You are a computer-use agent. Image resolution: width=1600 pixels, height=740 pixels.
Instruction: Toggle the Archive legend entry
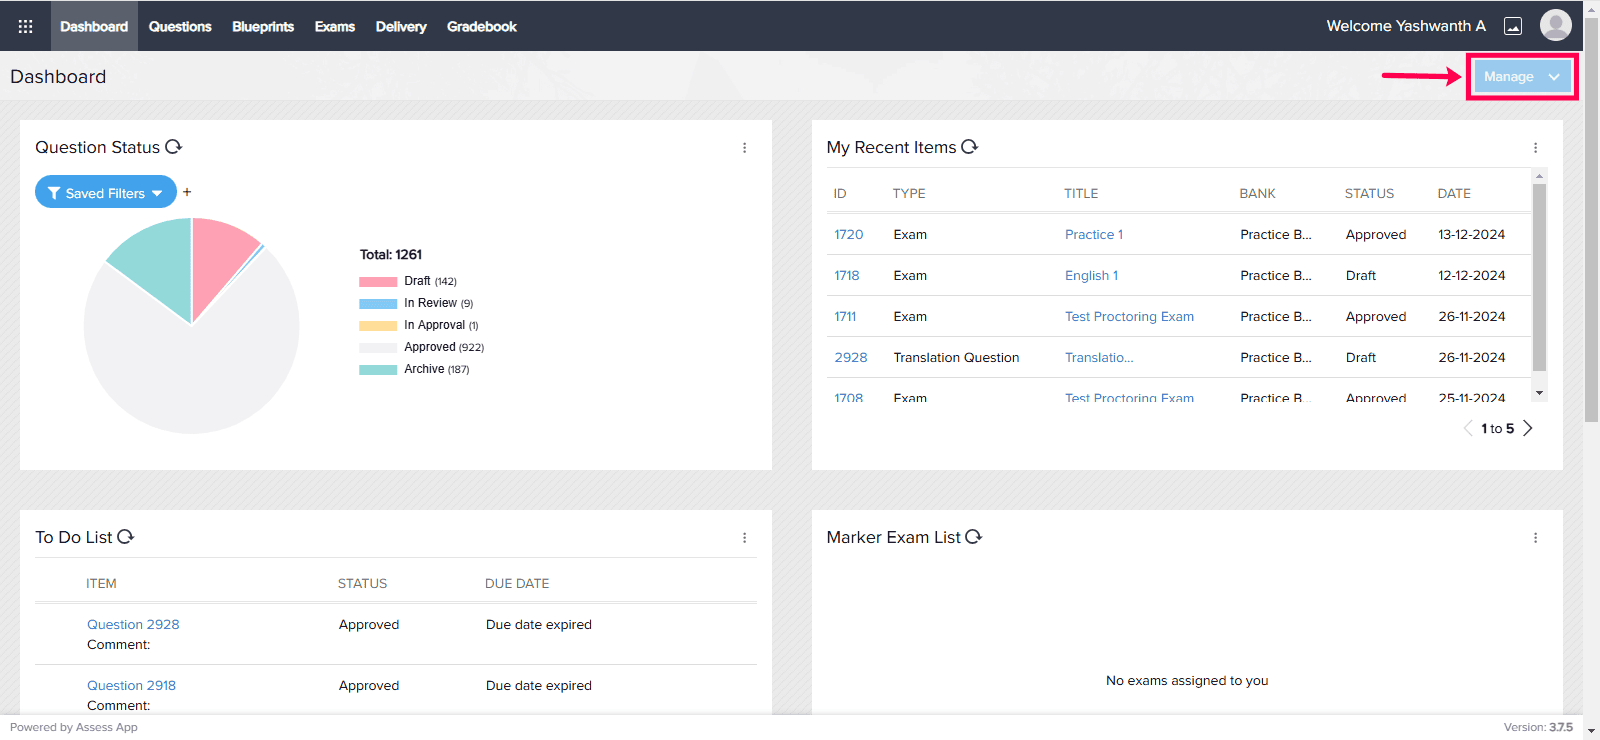coord(423,369)
